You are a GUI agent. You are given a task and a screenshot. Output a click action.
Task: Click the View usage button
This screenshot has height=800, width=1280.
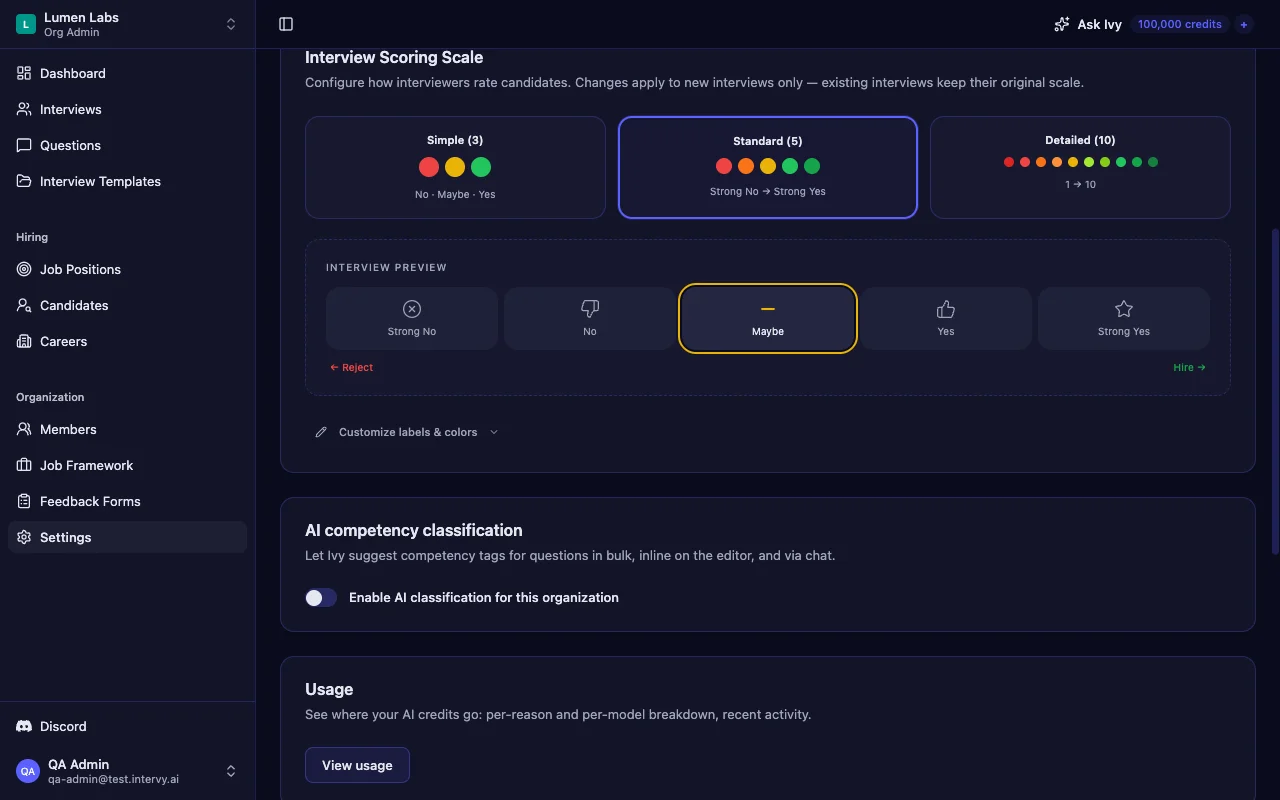(357, 765)
